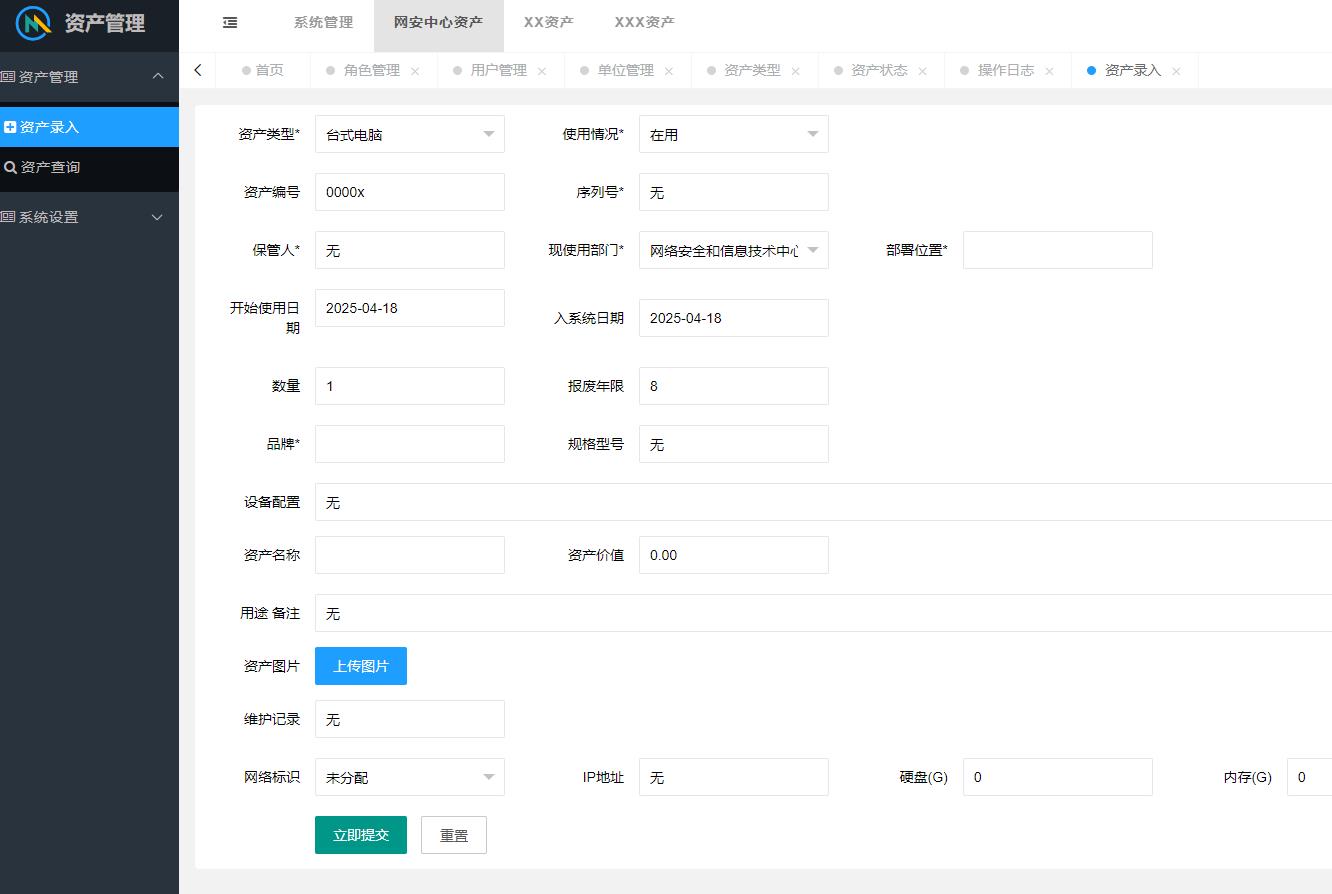Submit form with 立即提交 button
Viewport: 1332px width, 894px height.
[361, 835]
